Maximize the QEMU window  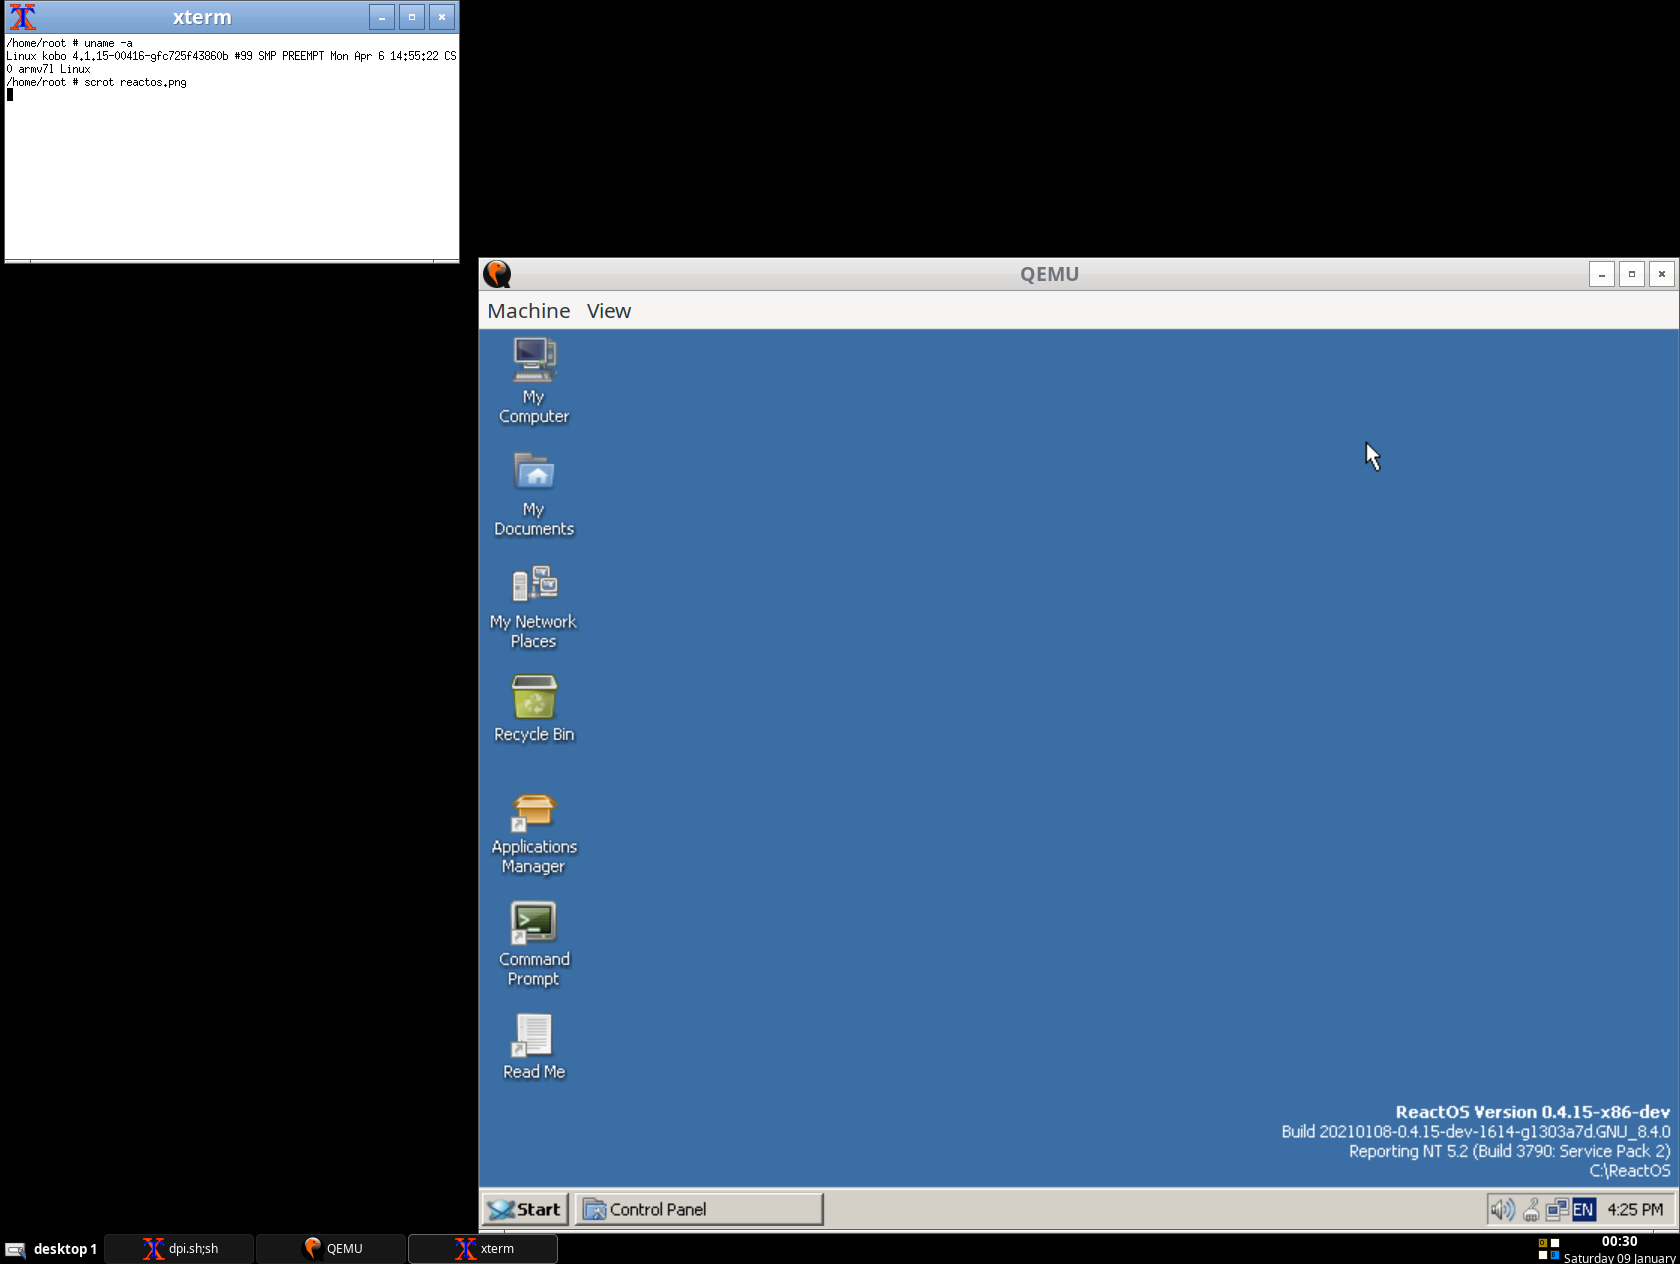click(x=1632, y=274)
